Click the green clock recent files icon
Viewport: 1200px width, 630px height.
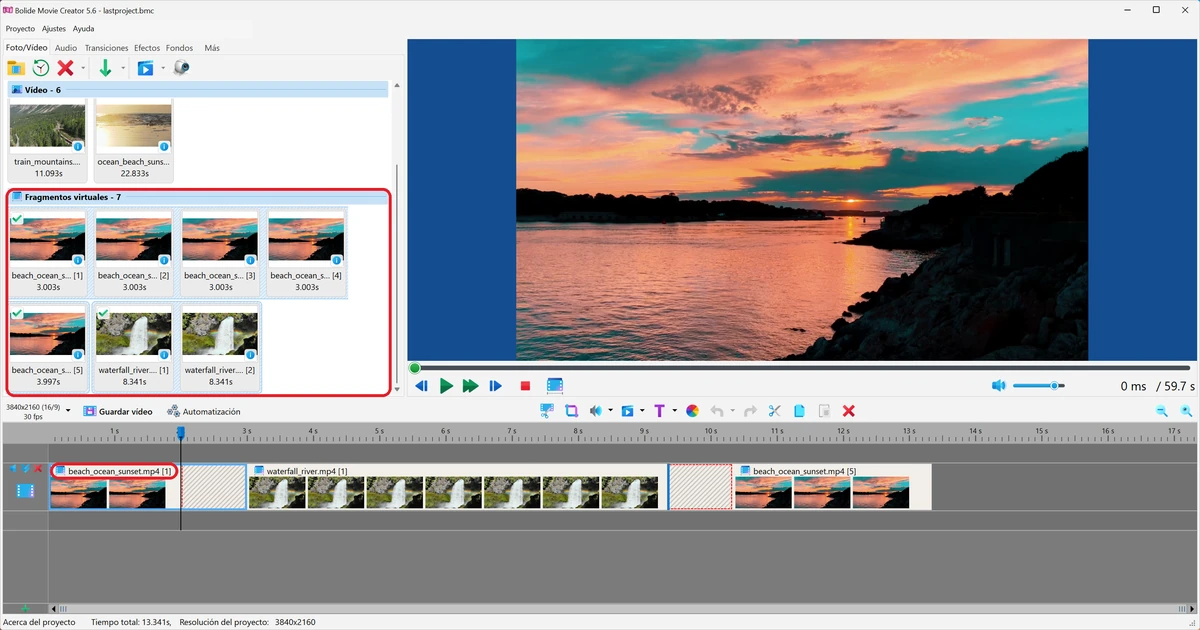click(x=41, y=68)
